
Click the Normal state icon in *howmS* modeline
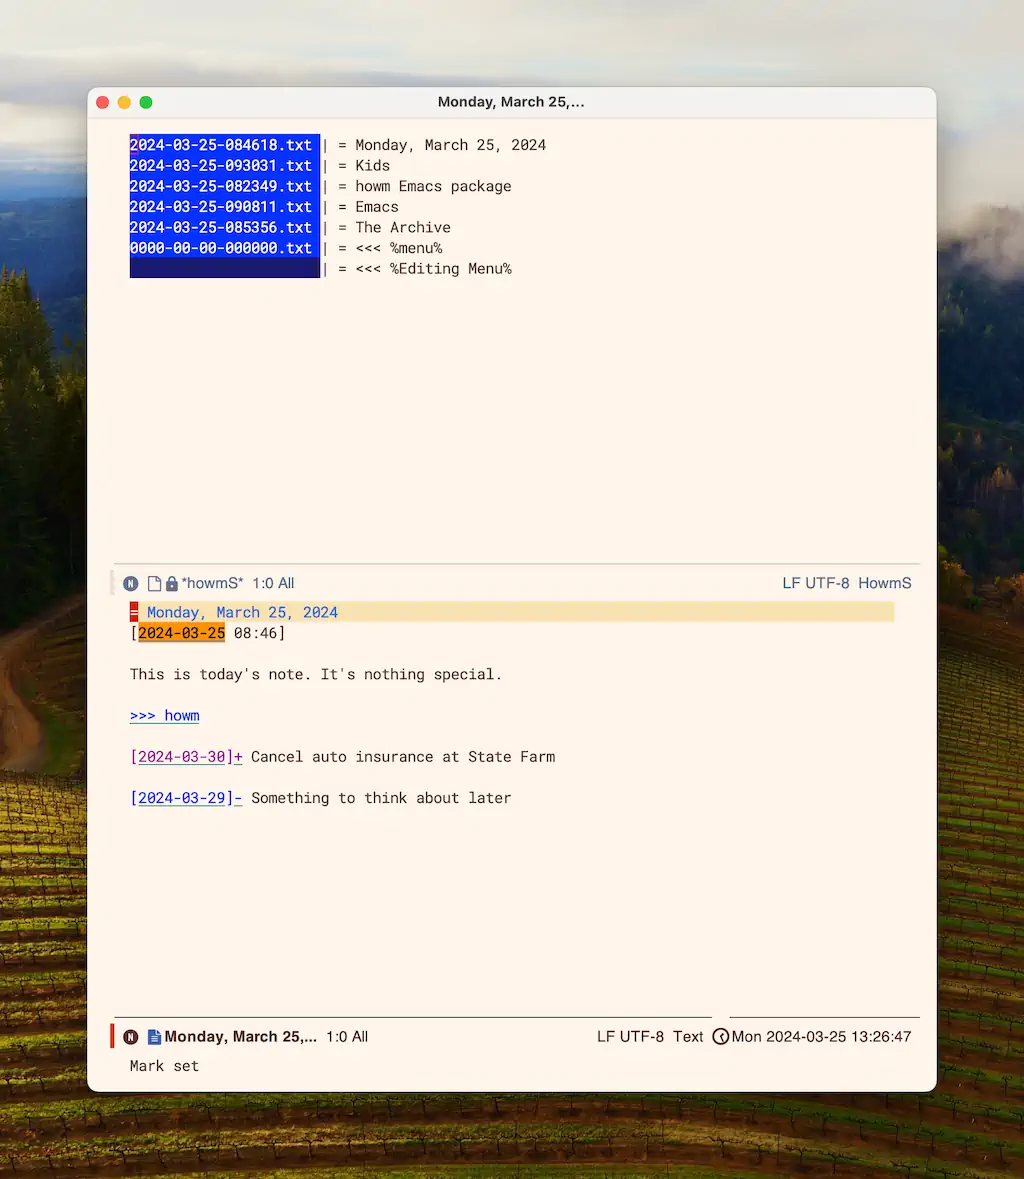click(x=131, y=584)
